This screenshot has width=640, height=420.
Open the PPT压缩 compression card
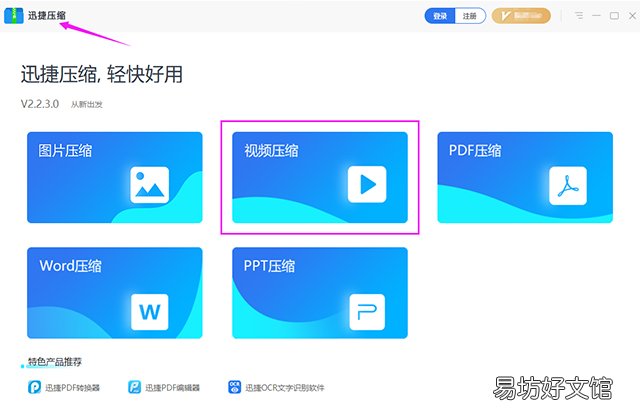pos(320,293)
